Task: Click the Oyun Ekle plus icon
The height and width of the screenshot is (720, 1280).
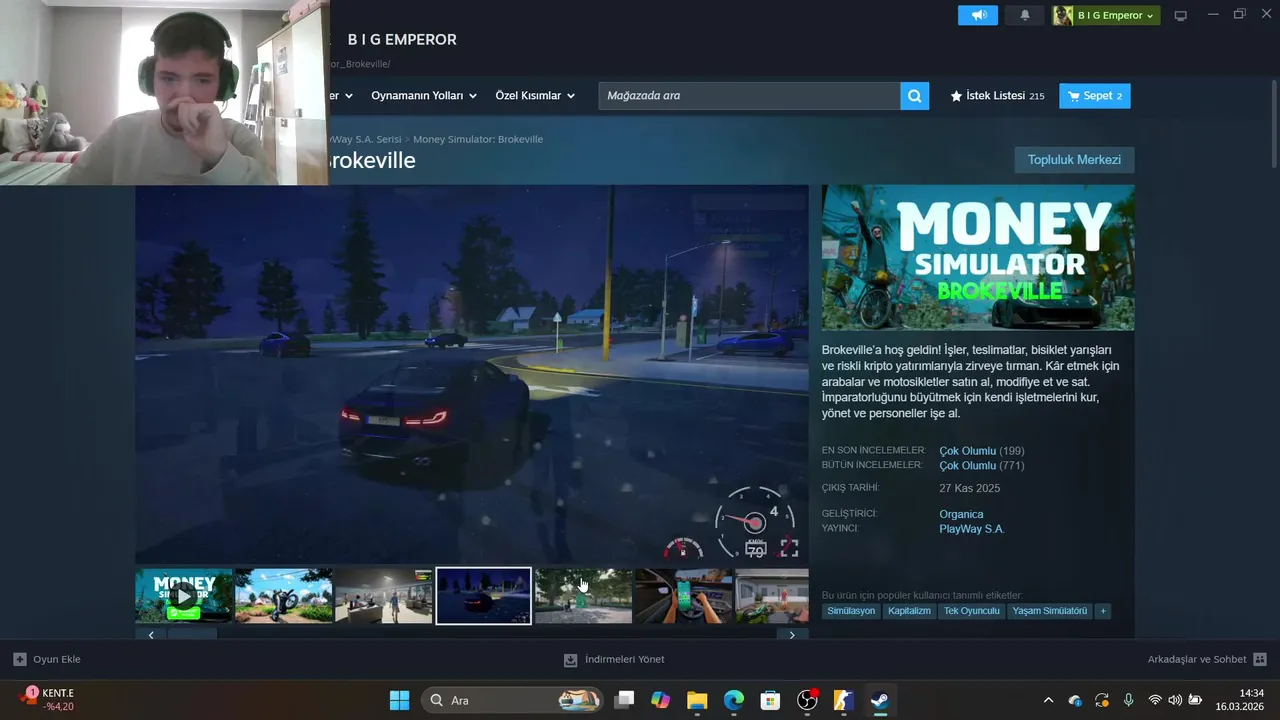Action: click(19, 659)
